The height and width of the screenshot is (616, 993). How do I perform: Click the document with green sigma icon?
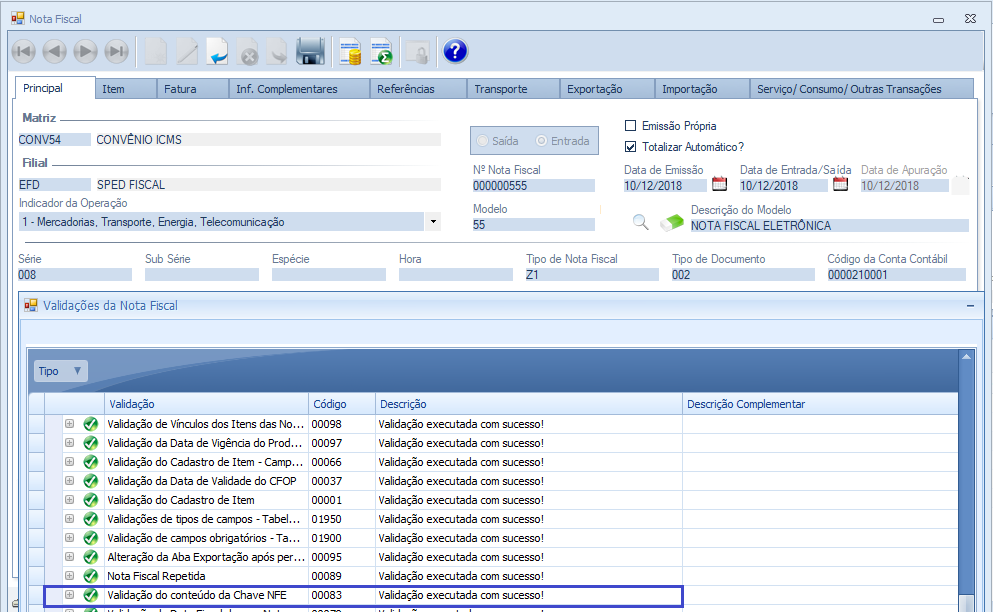(x=381, y=51)
